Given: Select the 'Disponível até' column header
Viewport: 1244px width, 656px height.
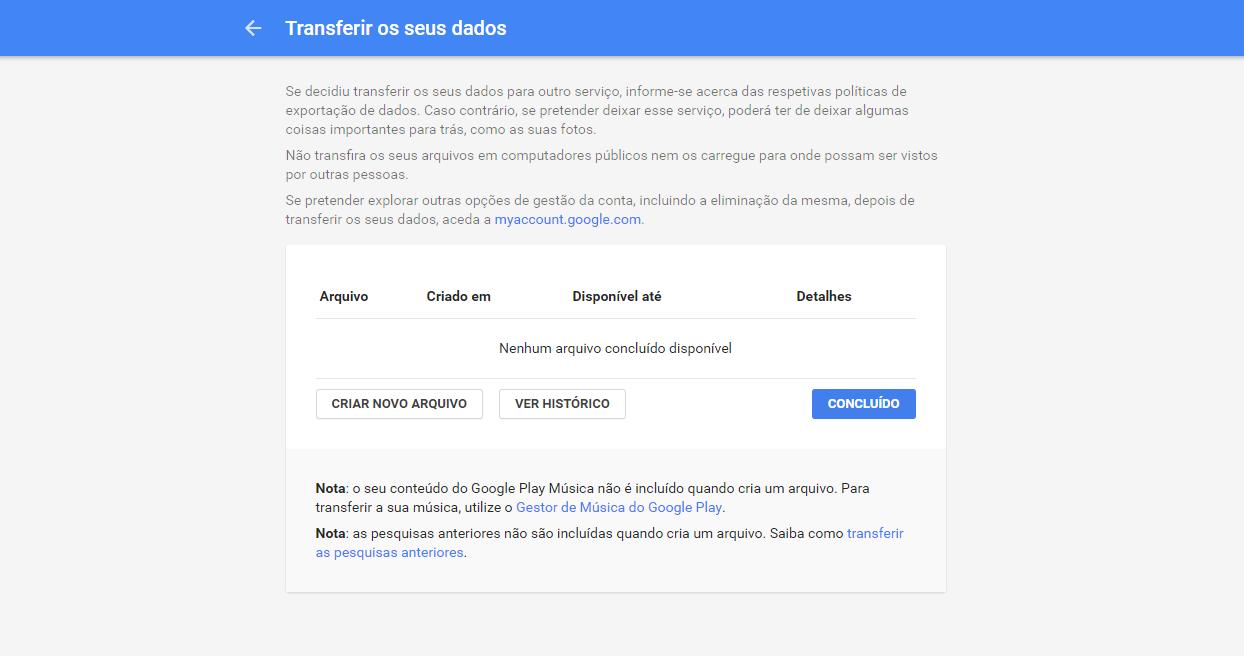Looking at the screenshot, I should click(x=616, y=296).
